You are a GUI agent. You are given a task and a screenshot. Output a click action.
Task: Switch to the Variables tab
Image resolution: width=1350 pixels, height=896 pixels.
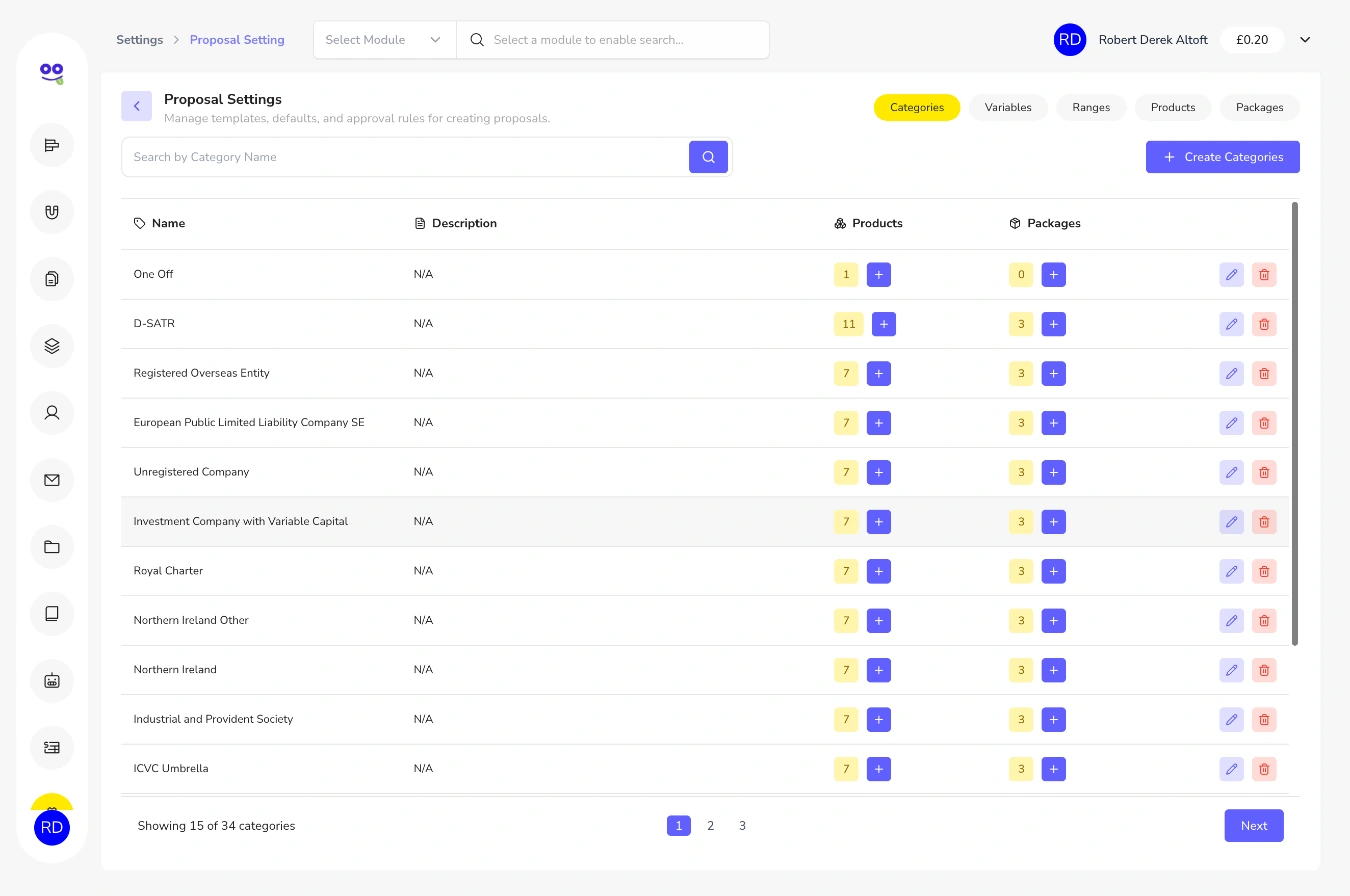1008,107
